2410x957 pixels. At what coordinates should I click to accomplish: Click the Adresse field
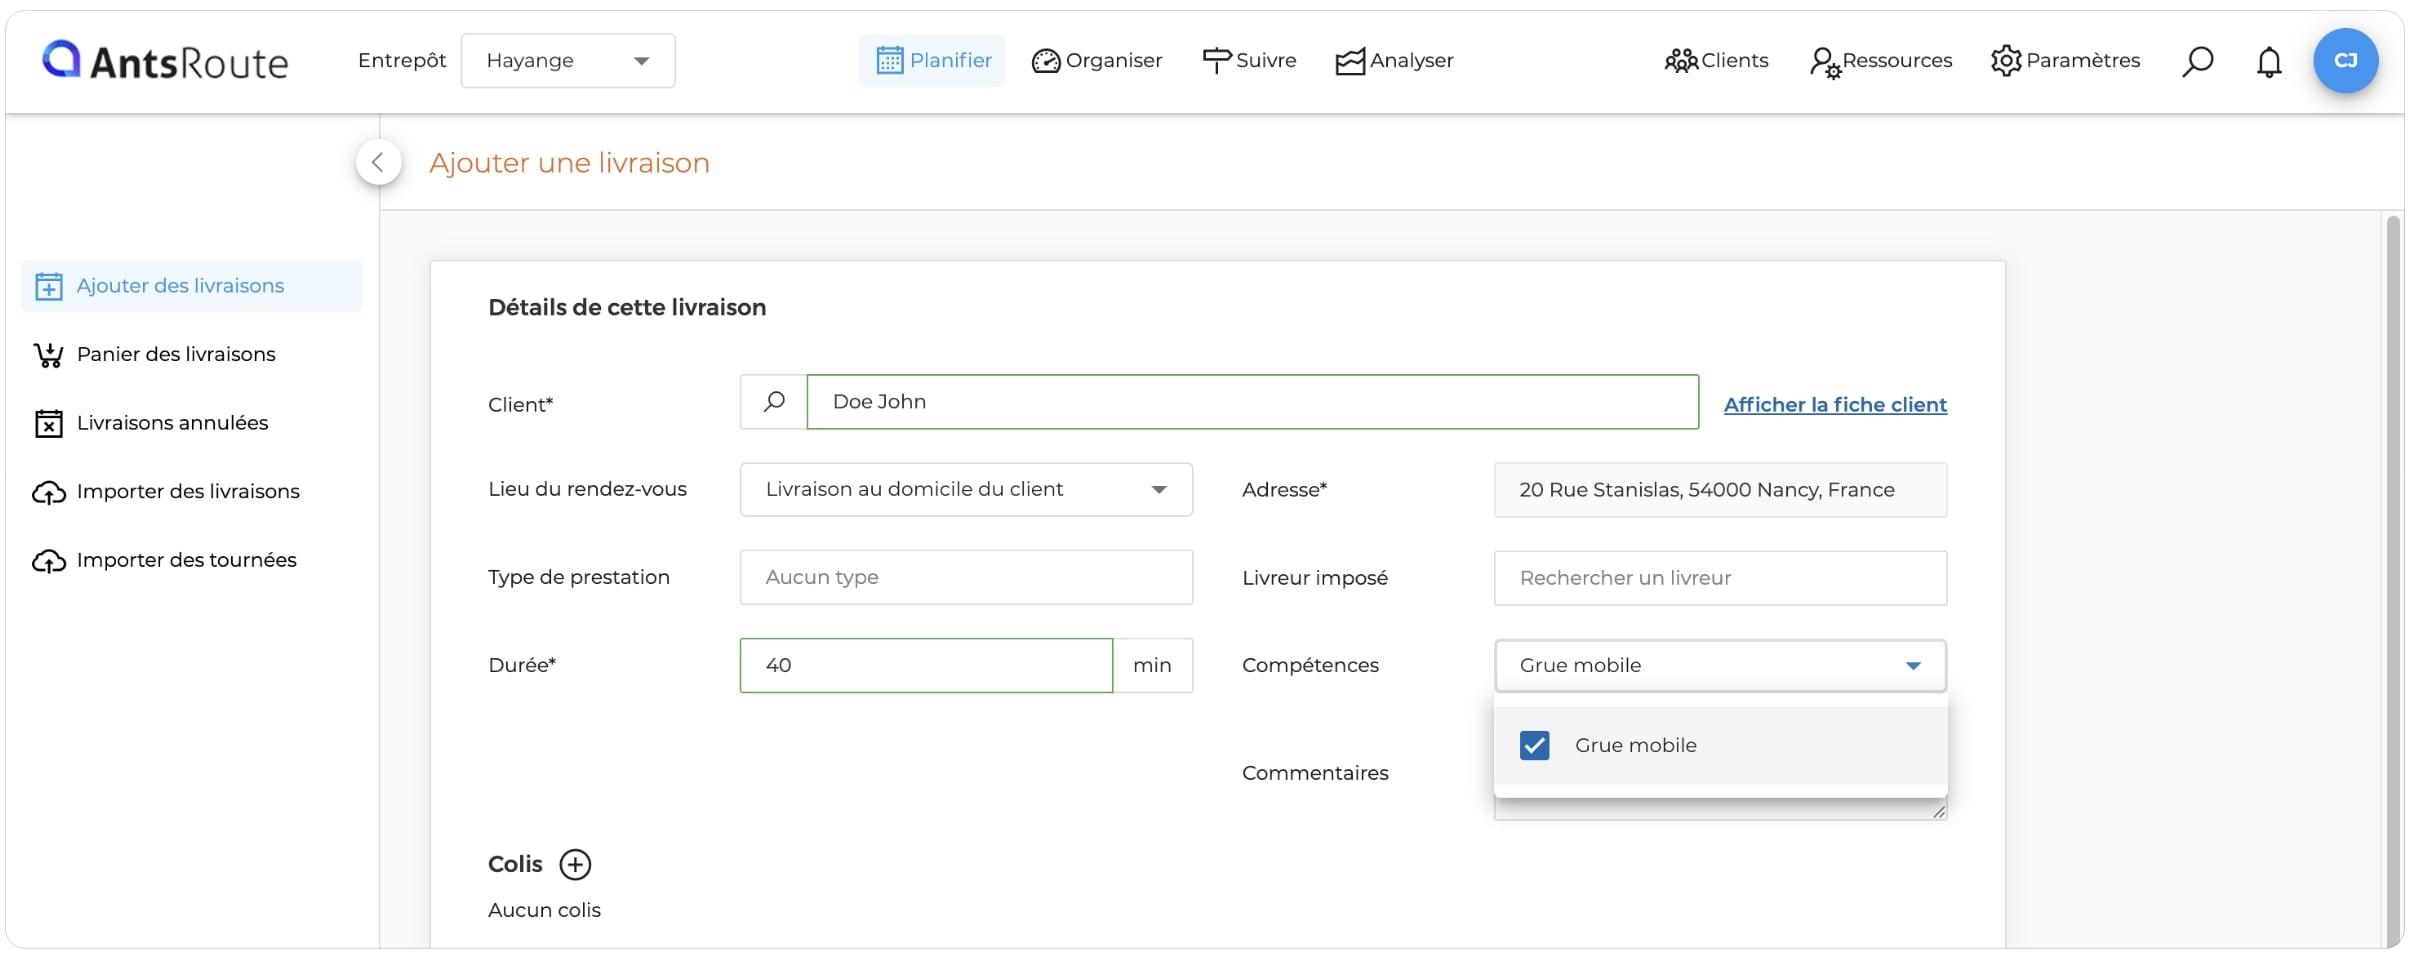tap(1720, 490)
